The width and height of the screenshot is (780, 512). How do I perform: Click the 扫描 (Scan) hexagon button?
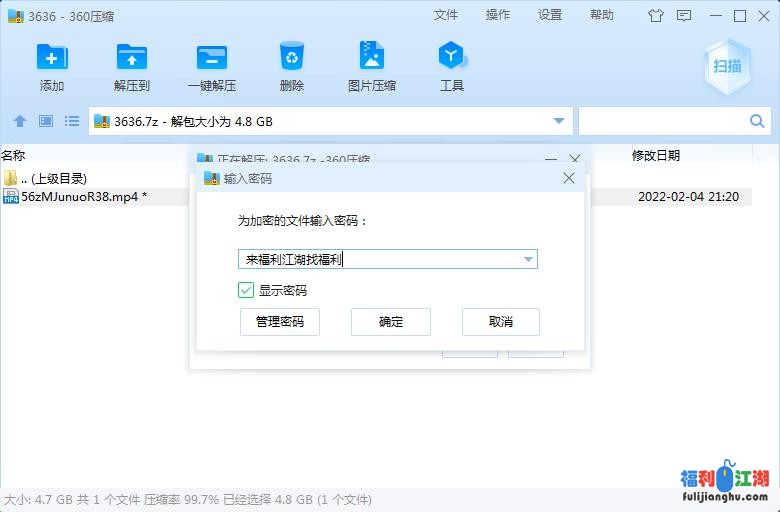pos(727,66)
